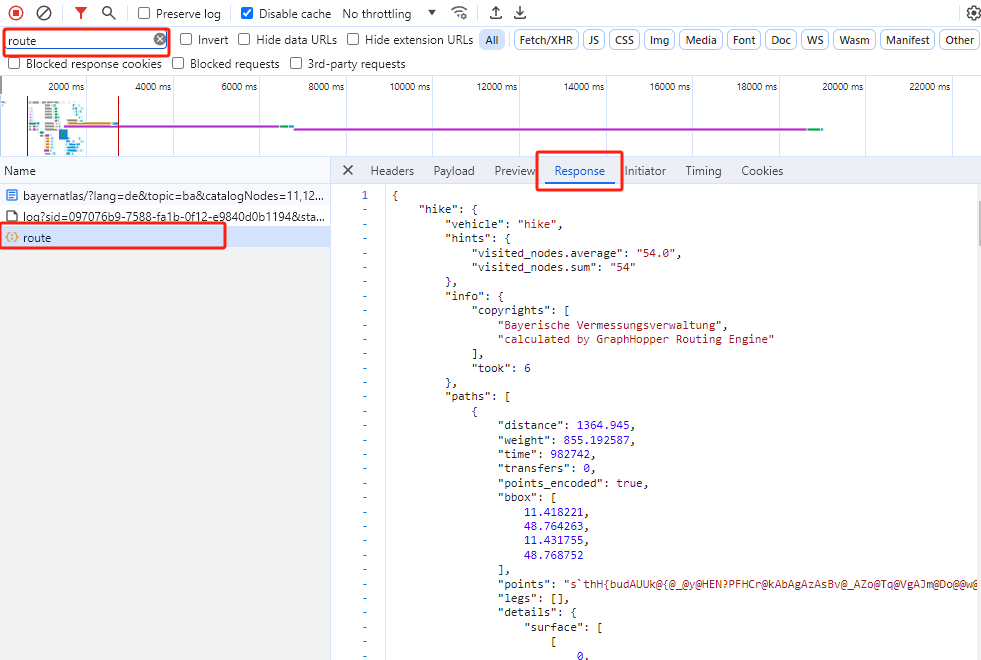
Task: Open the No throttling dropdown
Action: pos(389,13)
